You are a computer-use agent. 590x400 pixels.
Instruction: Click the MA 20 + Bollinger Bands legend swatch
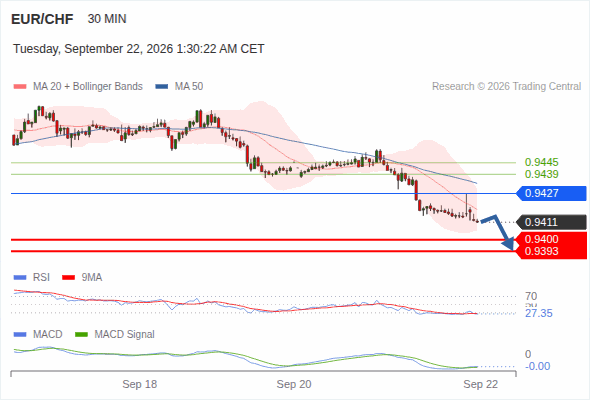click(x=20, y=87)
